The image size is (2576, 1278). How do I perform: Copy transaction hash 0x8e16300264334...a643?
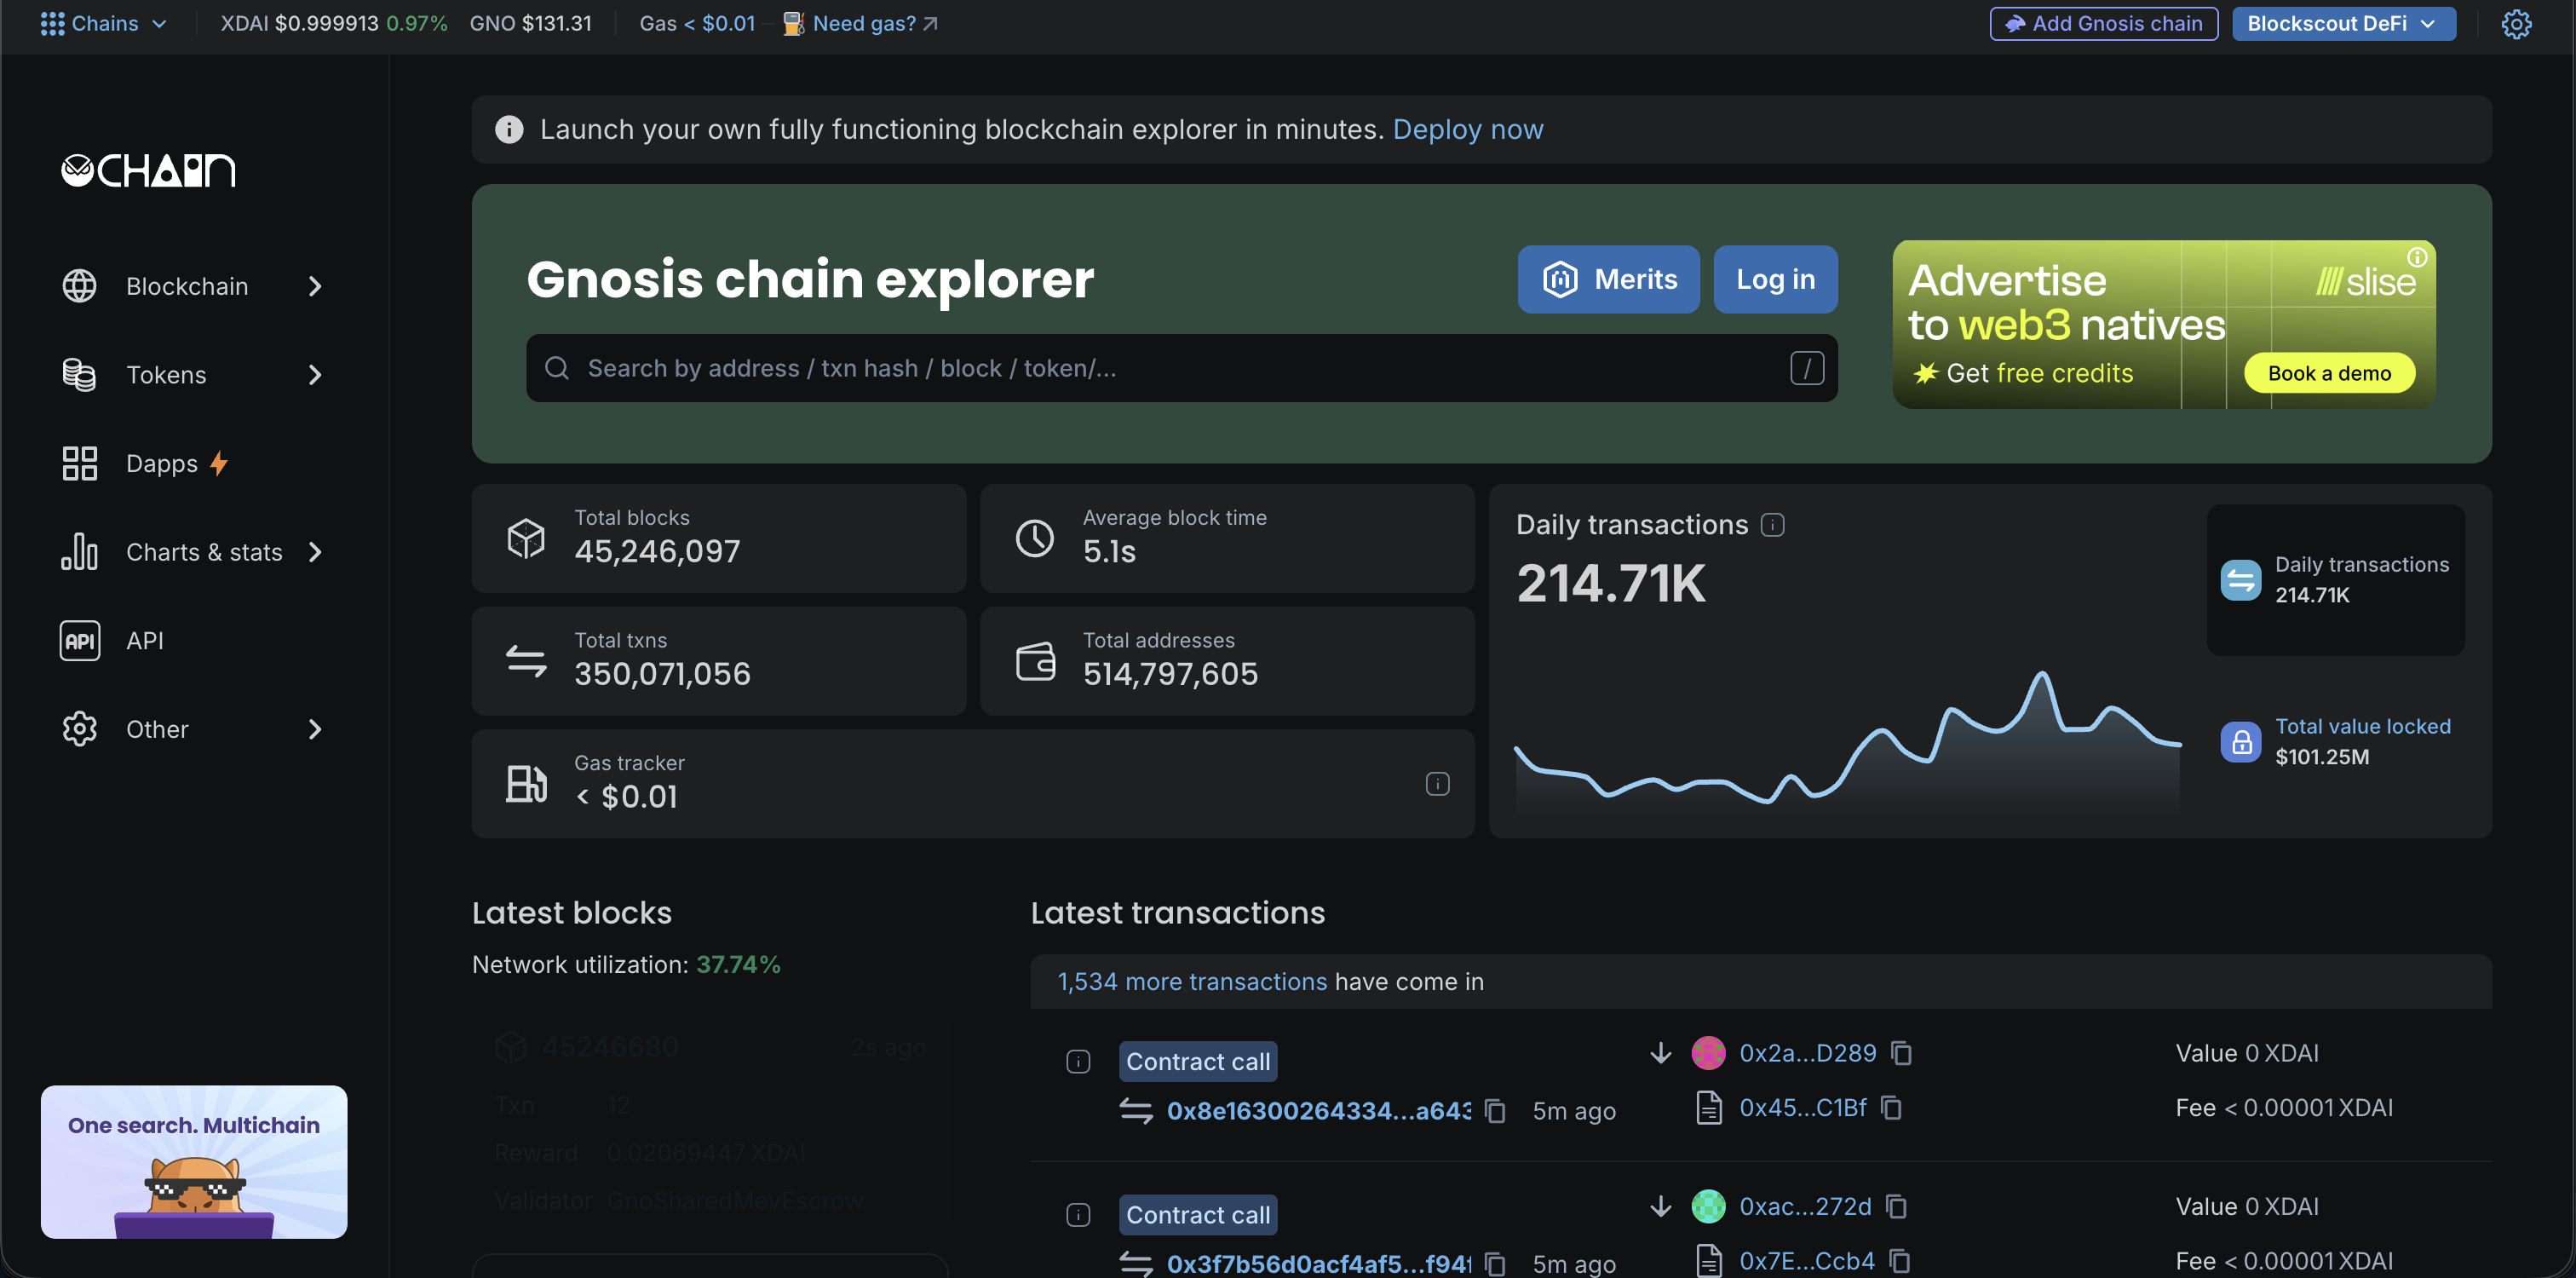coord(1495,1111)
